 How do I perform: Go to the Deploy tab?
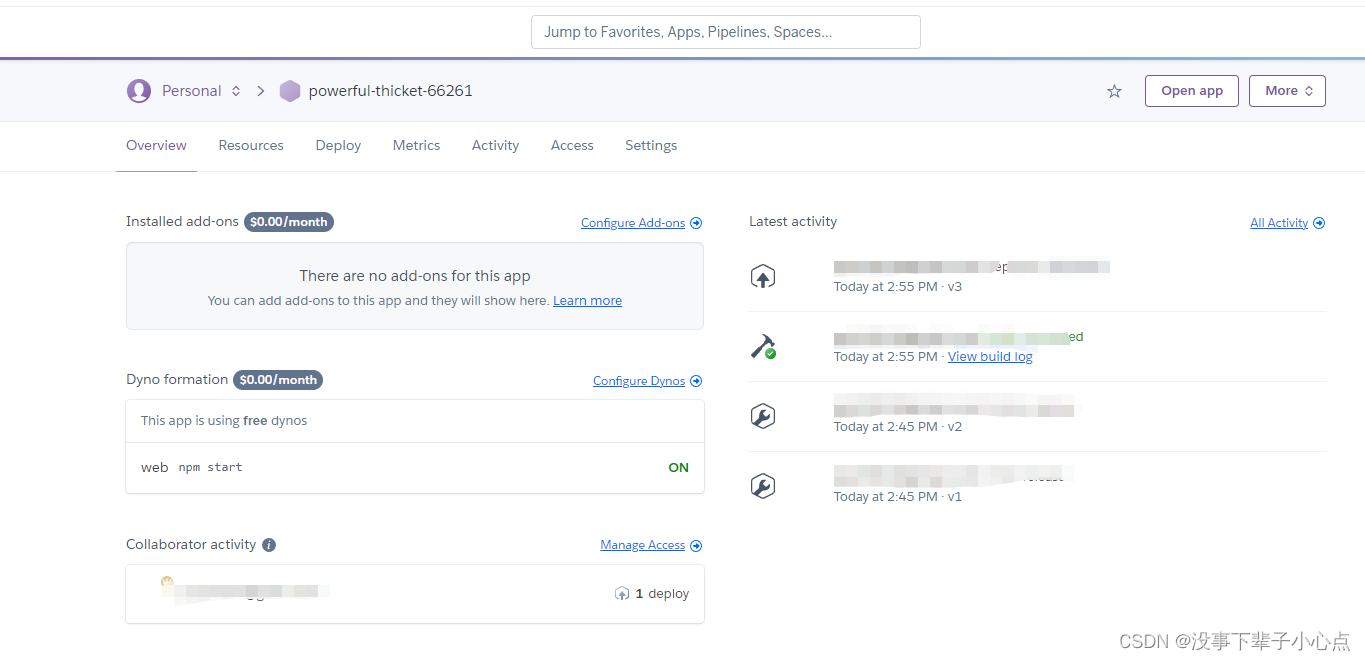pos(338,146)
